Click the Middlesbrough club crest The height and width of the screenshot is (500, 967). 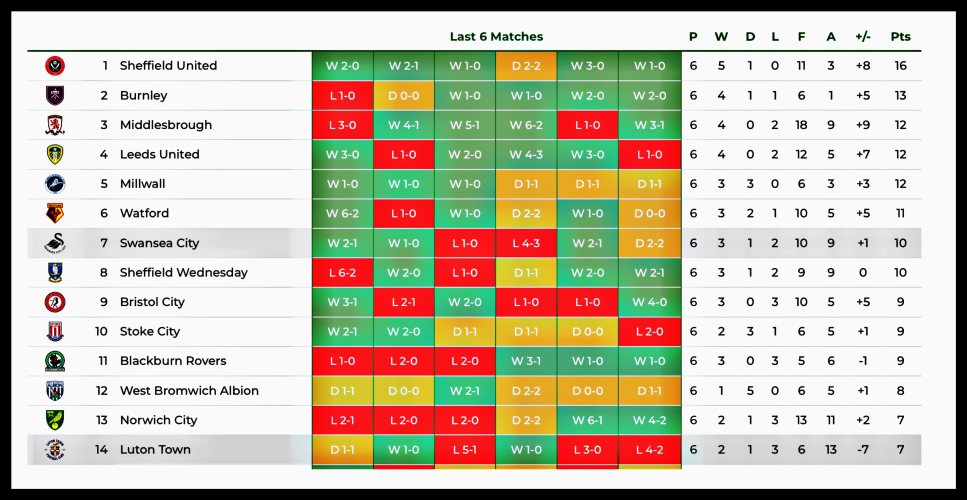55,125
